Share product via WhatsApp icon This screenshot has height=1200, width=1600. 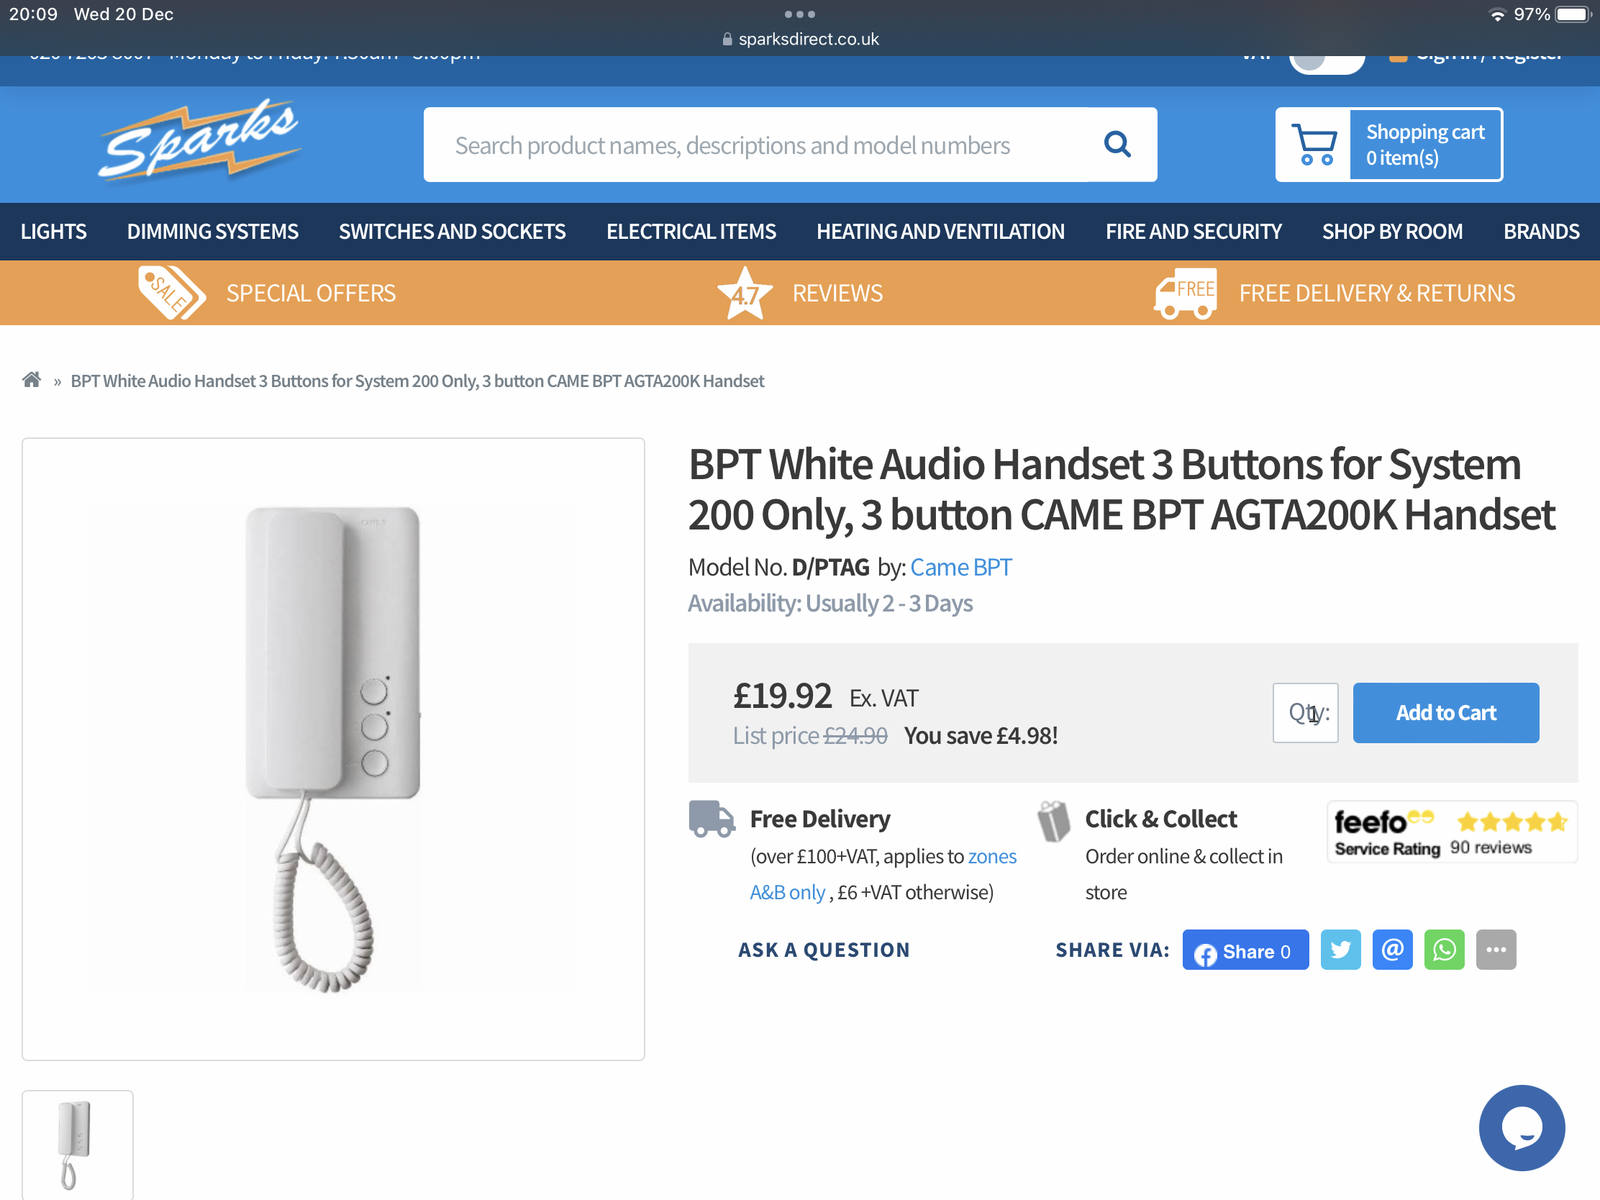point(1444,950)
